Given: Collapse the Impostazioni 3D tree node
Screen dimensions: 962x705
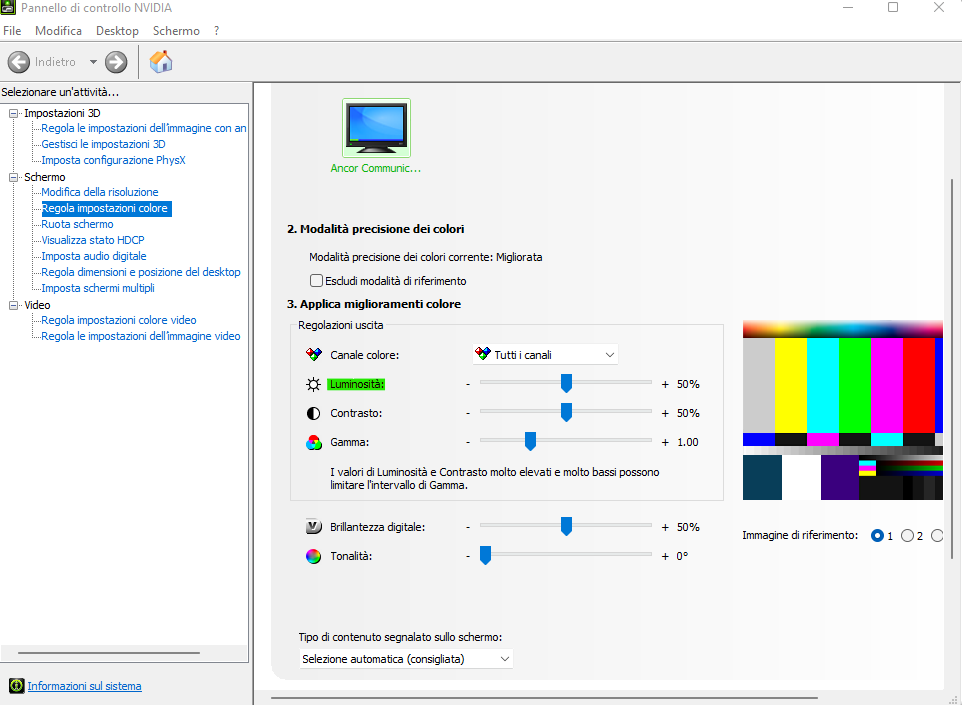Looking at the screenshot, I should pyautogui.click(x=14, y=113).
